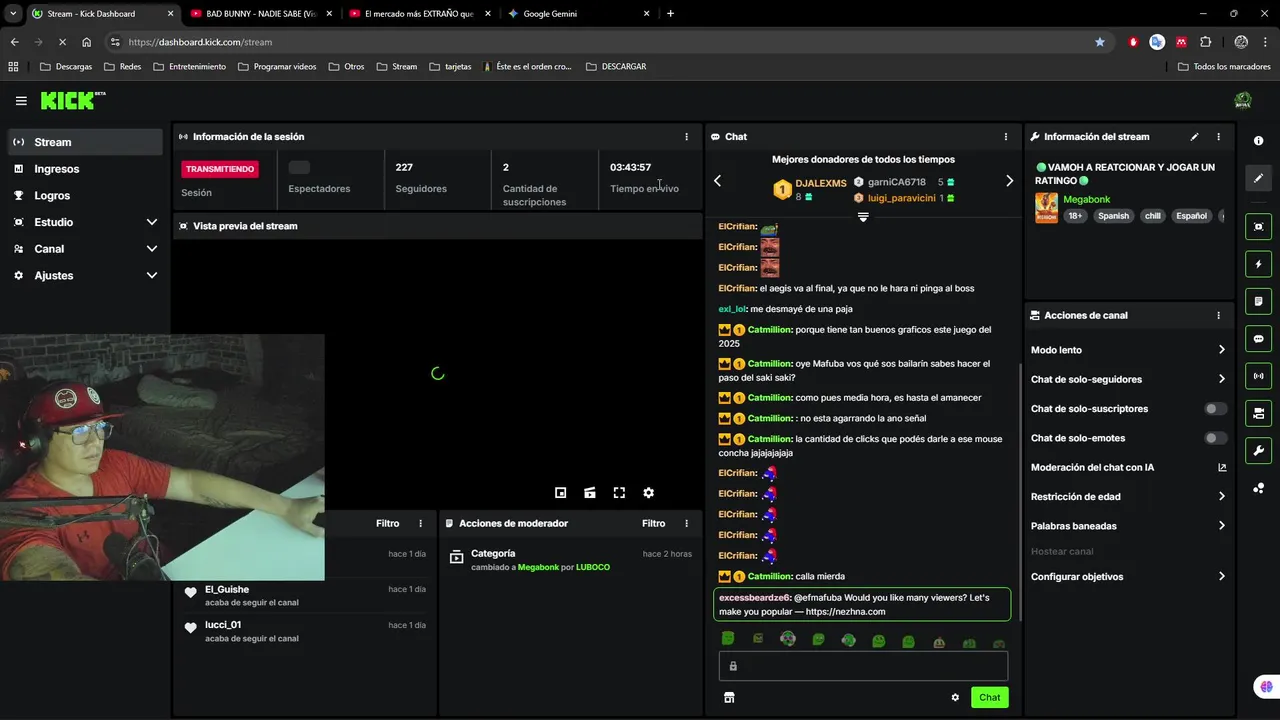Screen dimensions: 1280x720
Task: Open stream preview settings gear
Action: pos(648,493)
